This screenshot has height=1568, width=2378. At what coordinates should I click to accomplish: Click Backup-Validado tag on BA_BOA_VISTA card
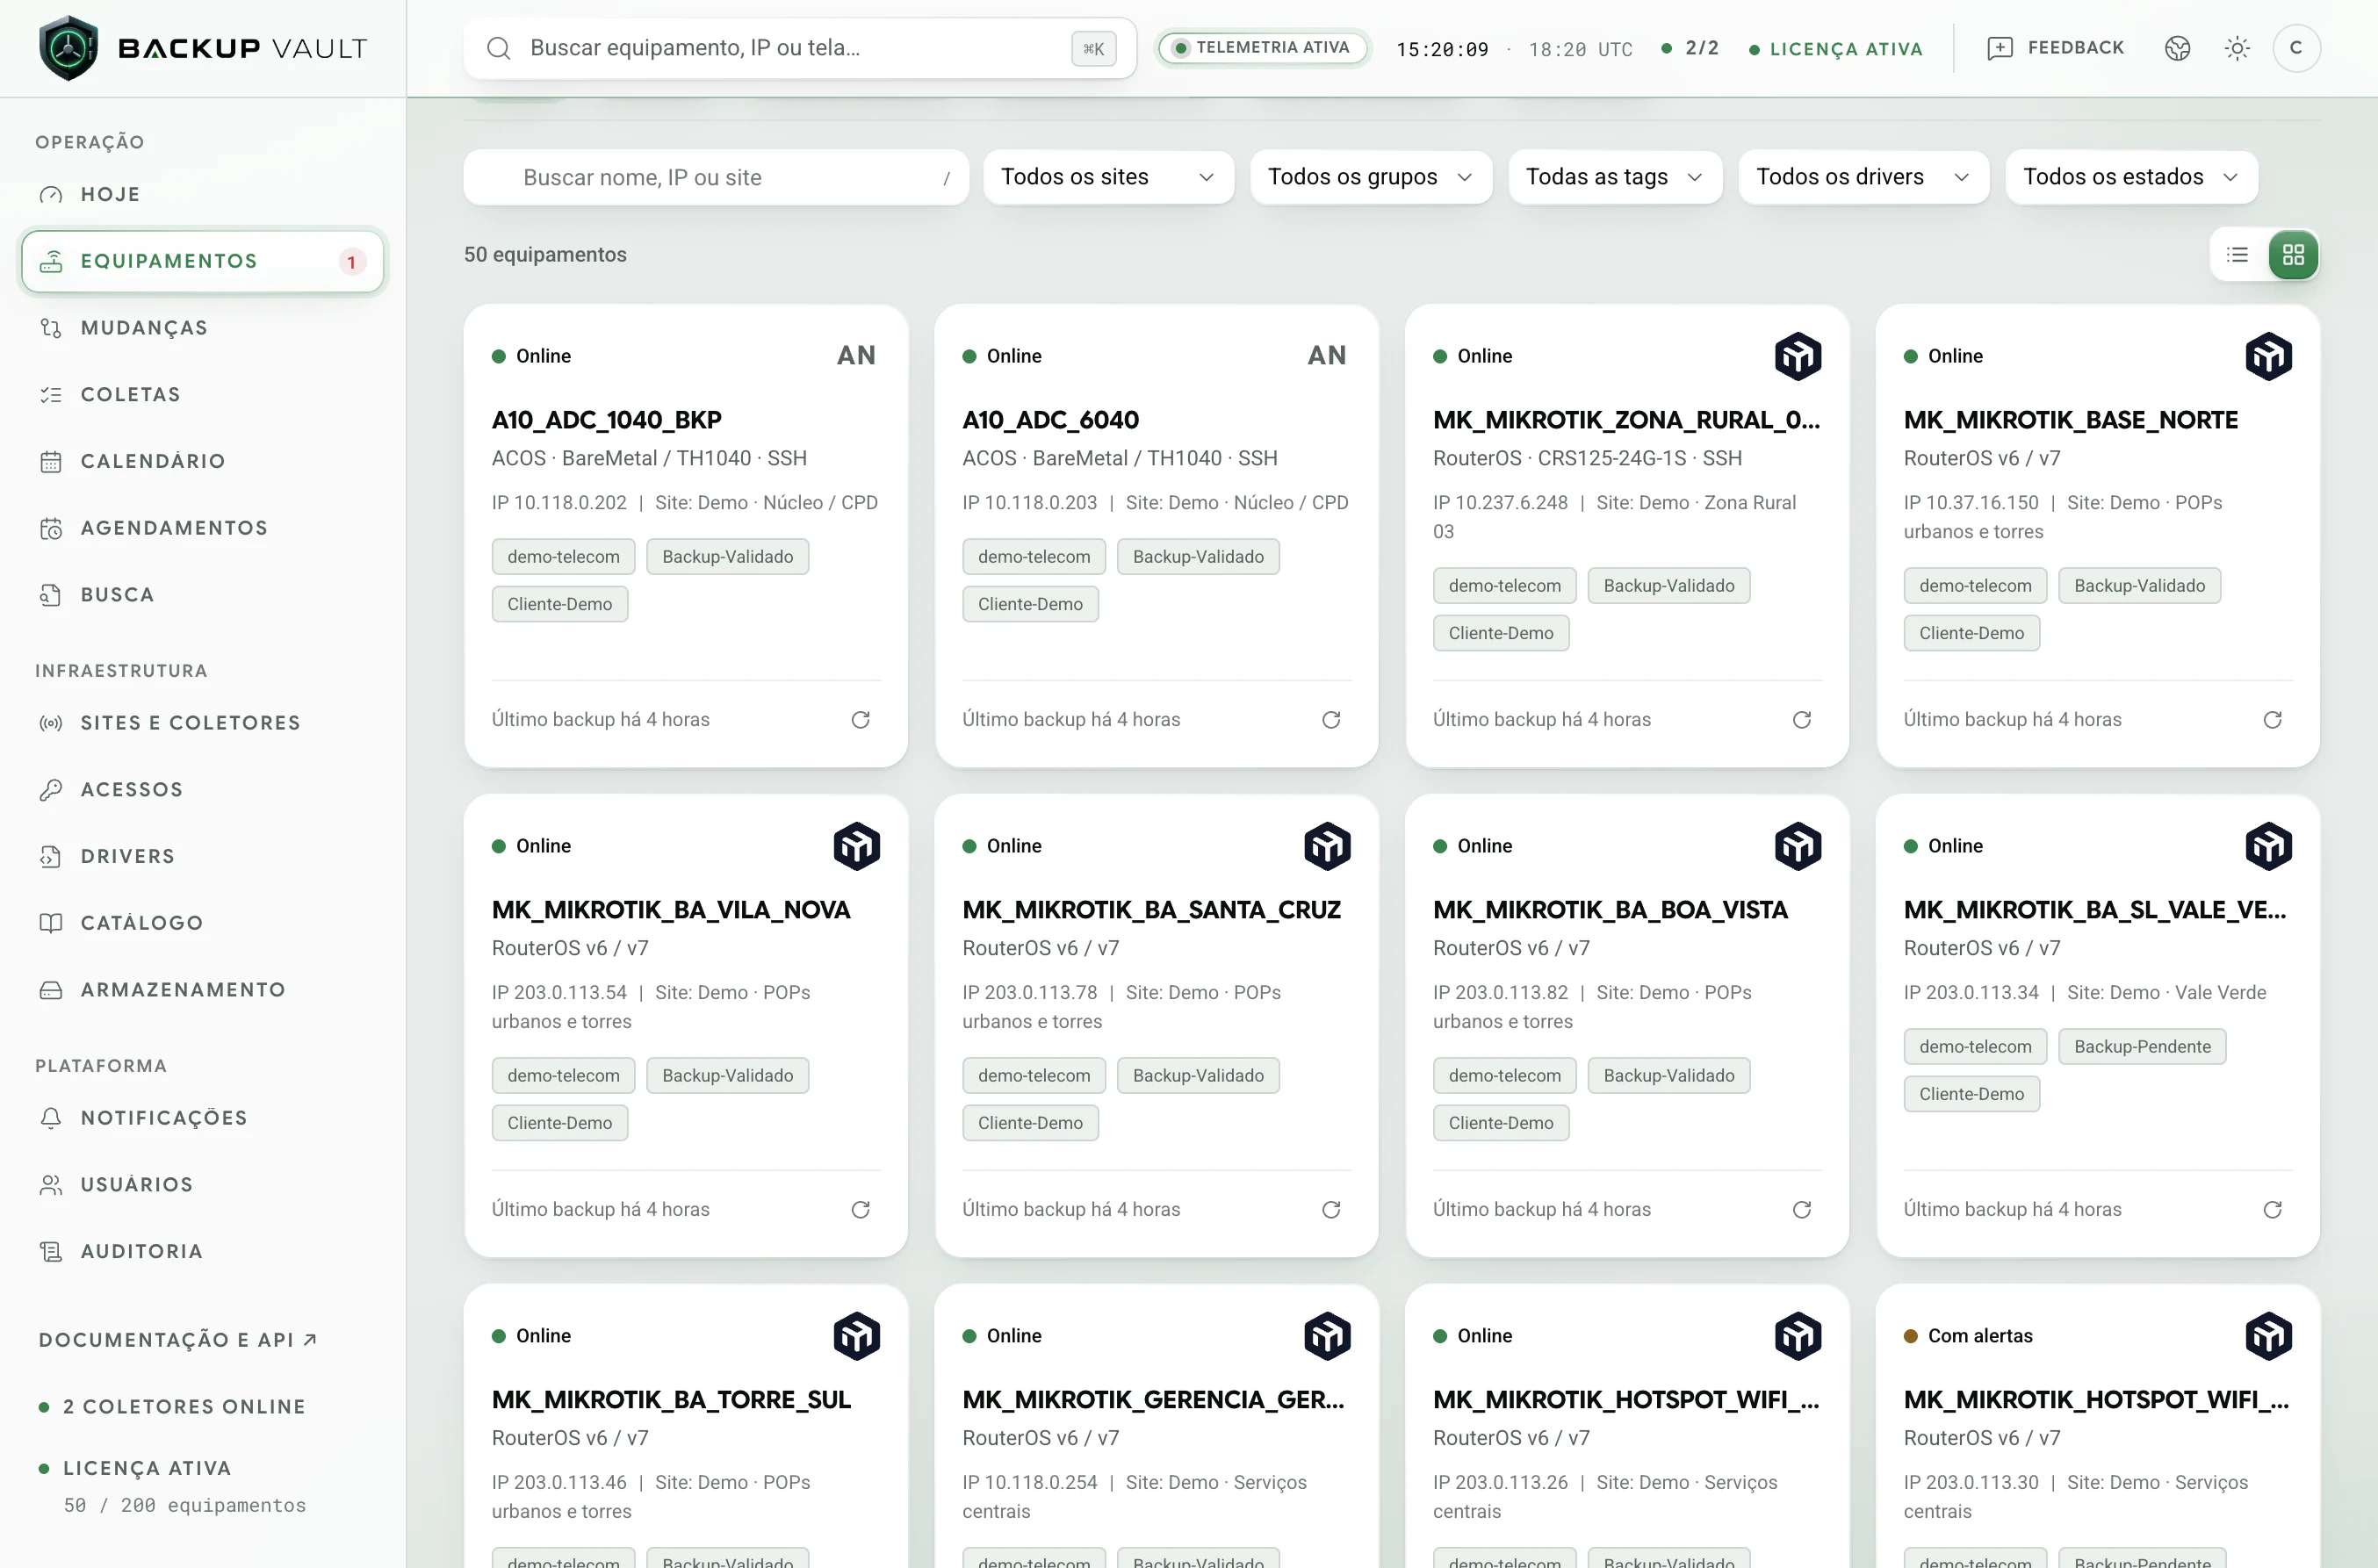[1669, 1076]
